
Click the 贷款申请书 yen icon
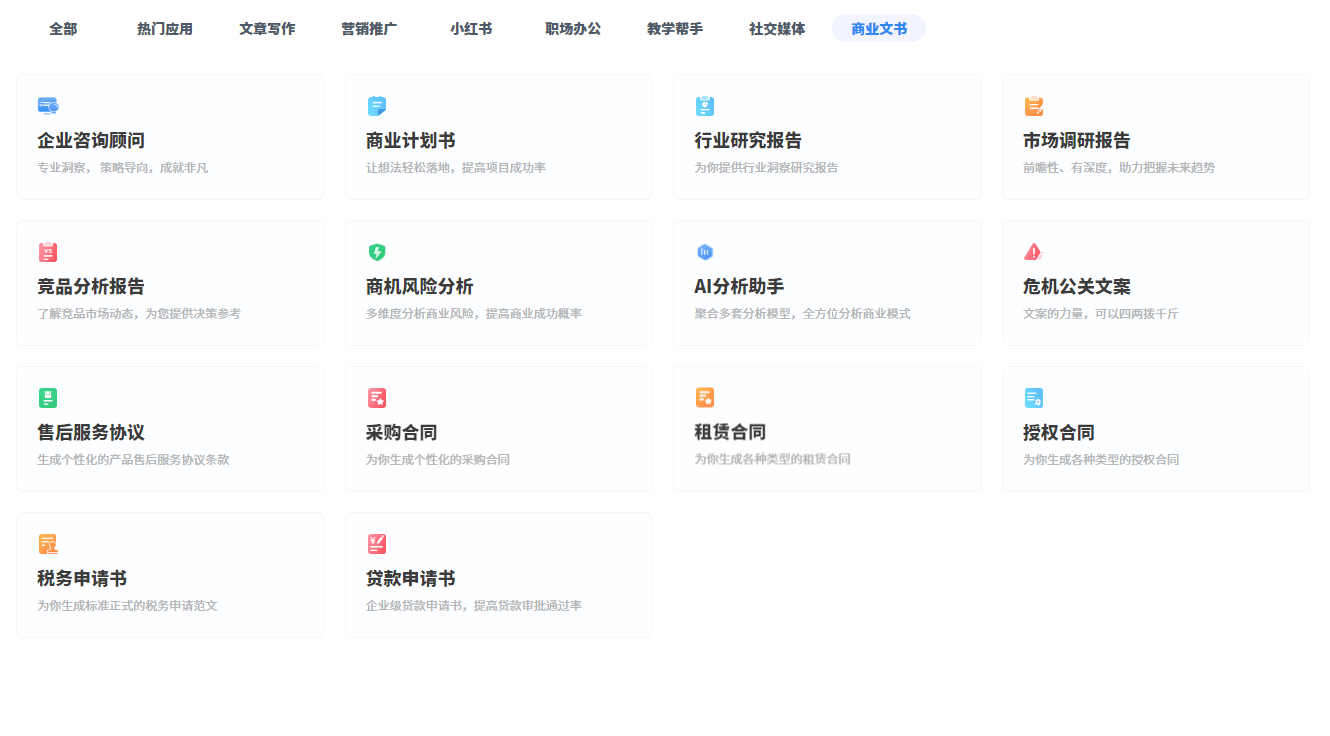(377, 544)
